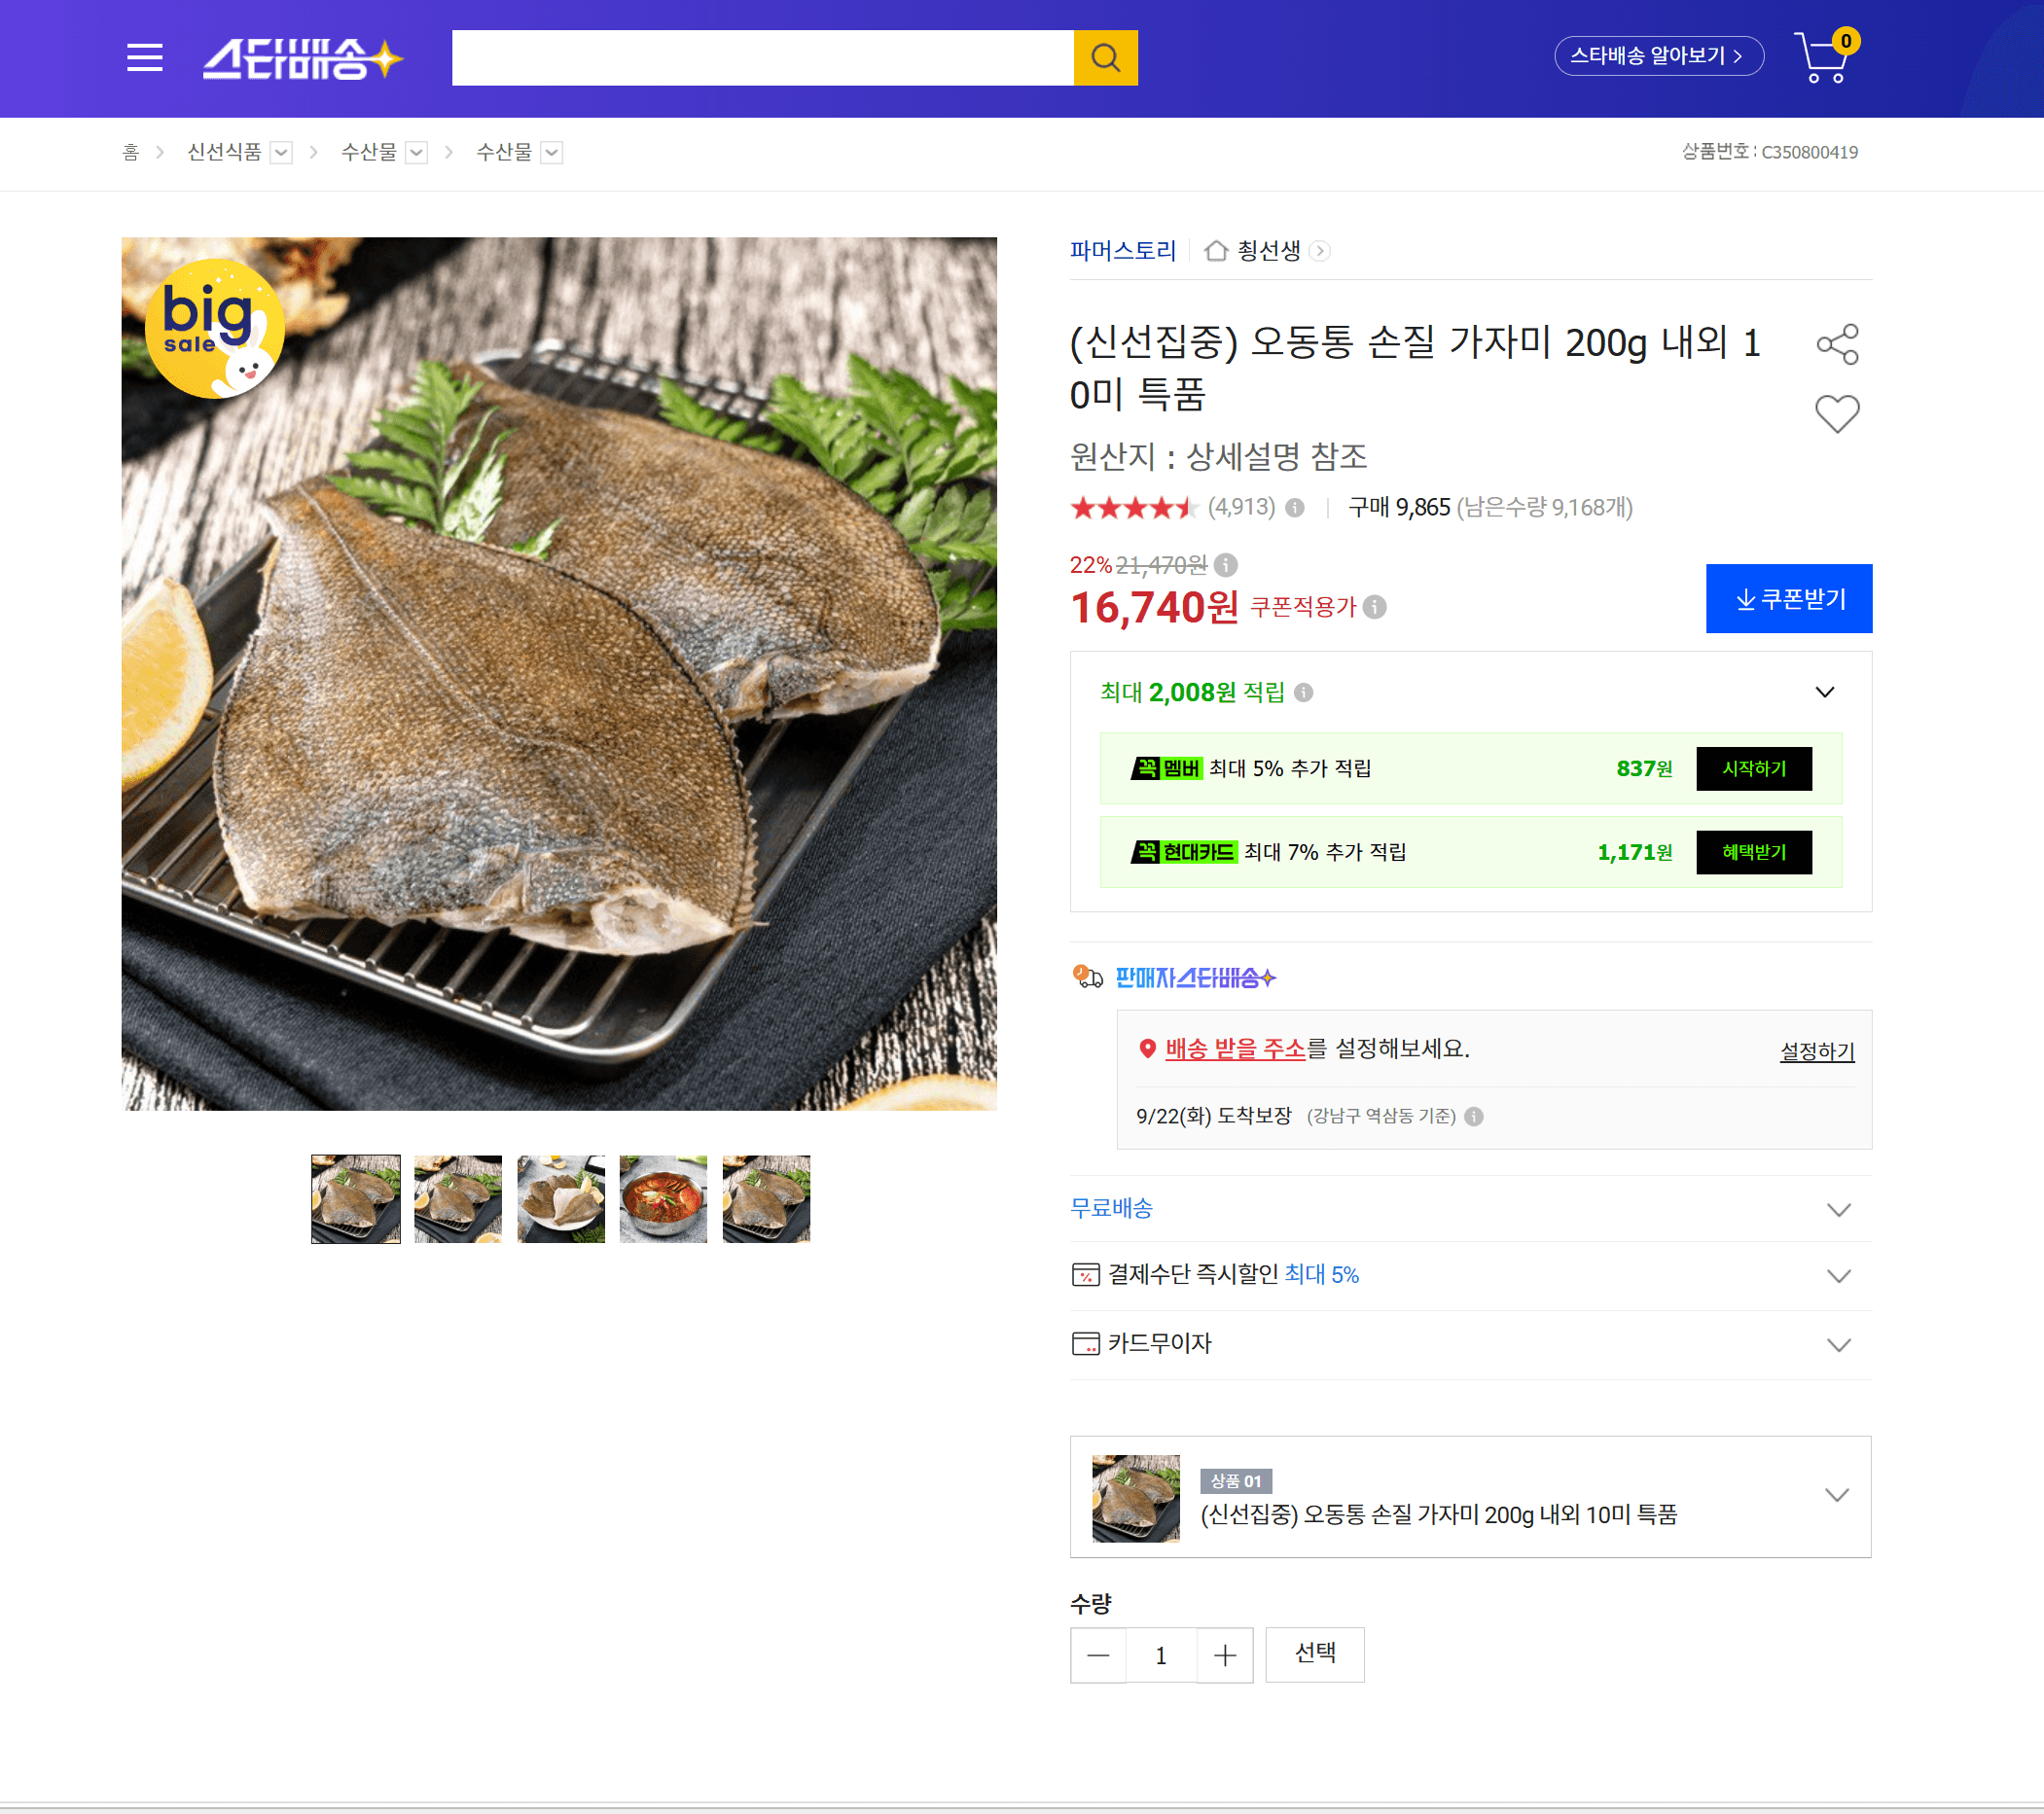Decrease quantity with minus button
2044x1814 pixels.
(x=1098, y=1655)
